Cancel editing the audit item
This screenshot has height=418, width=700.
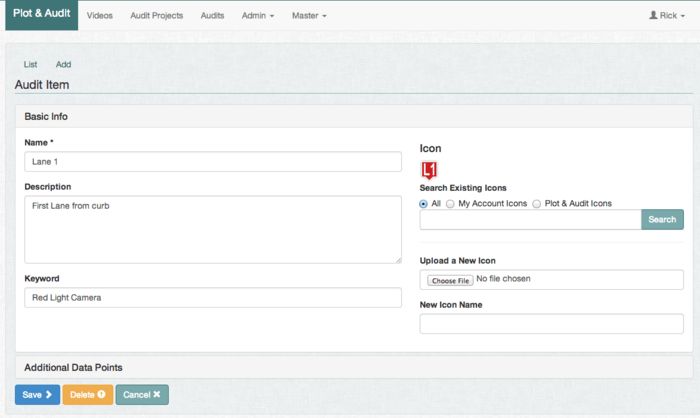point(142,395)
